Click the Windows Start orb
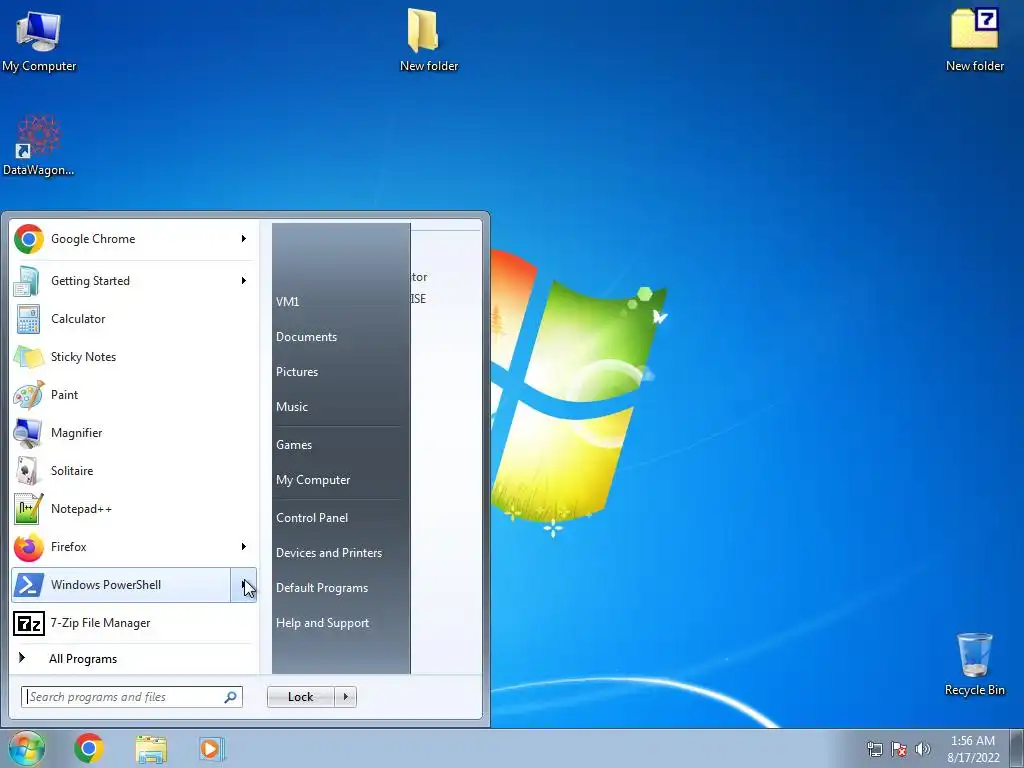This screenshot has width=1024, height=768. 26,748
